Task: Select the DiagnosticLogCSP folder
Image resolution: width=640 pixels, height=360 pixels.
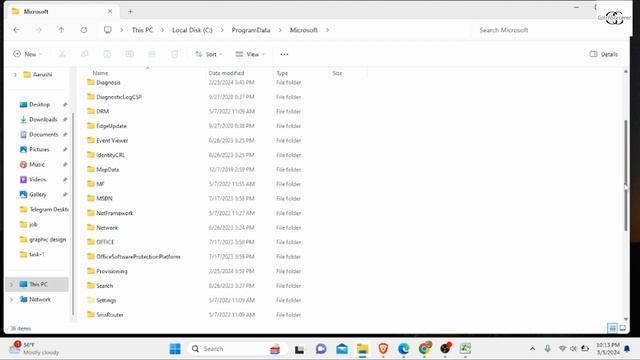Action: [119, 97]
